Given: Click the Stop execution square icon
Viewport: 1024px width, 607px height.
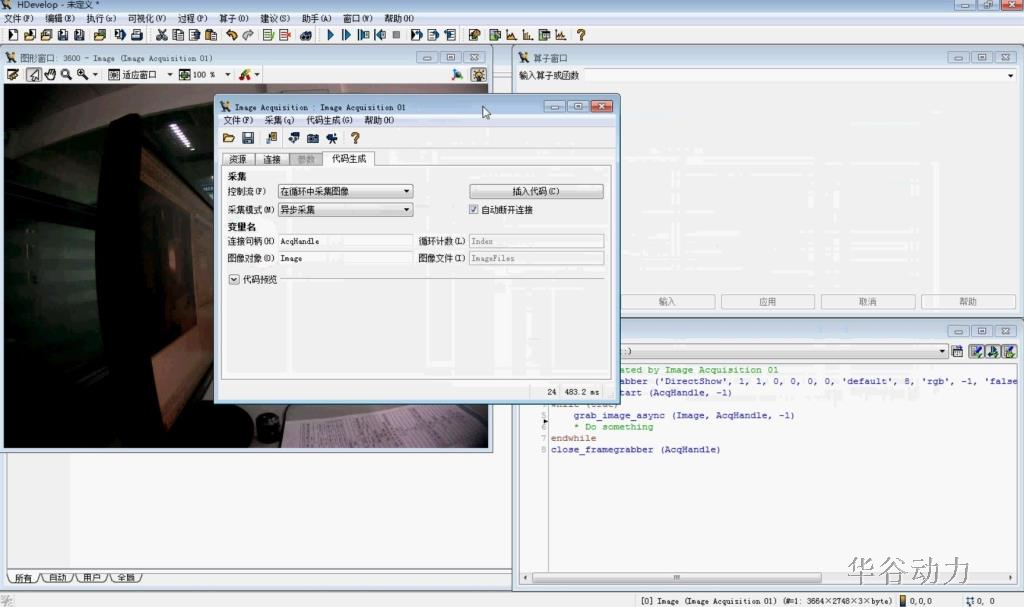Looking at the screenshot, I should click(396, 35).
